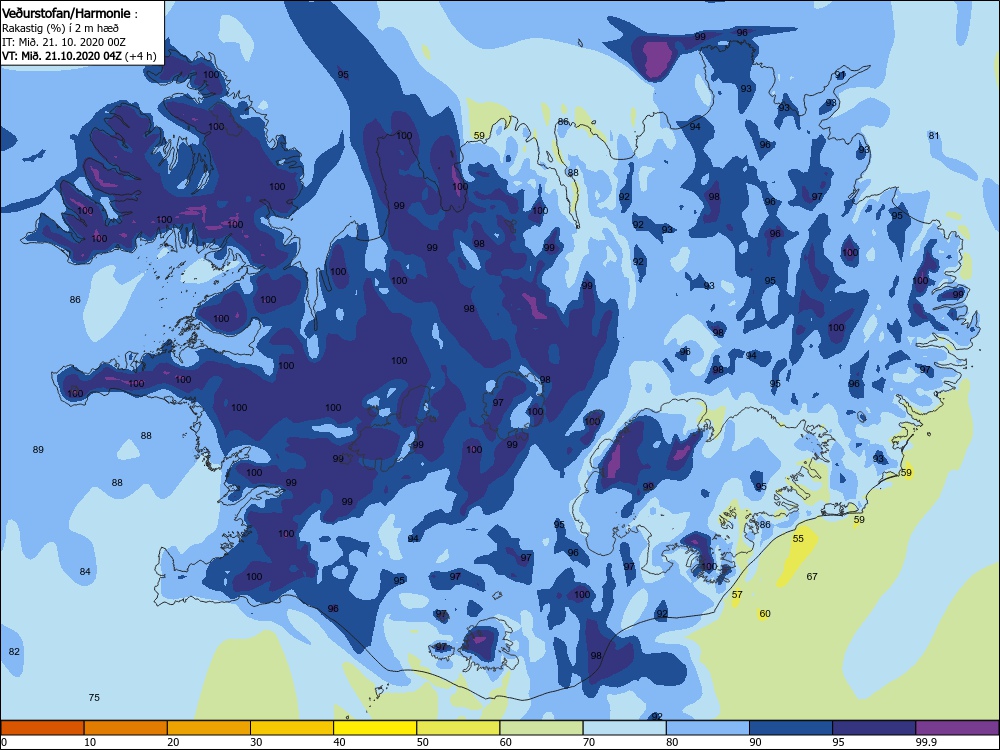This screenshot has width=1000, height=750.
Task: Select the pale blue 70–80 legend swatch
Action: click(x=624, y=728)
